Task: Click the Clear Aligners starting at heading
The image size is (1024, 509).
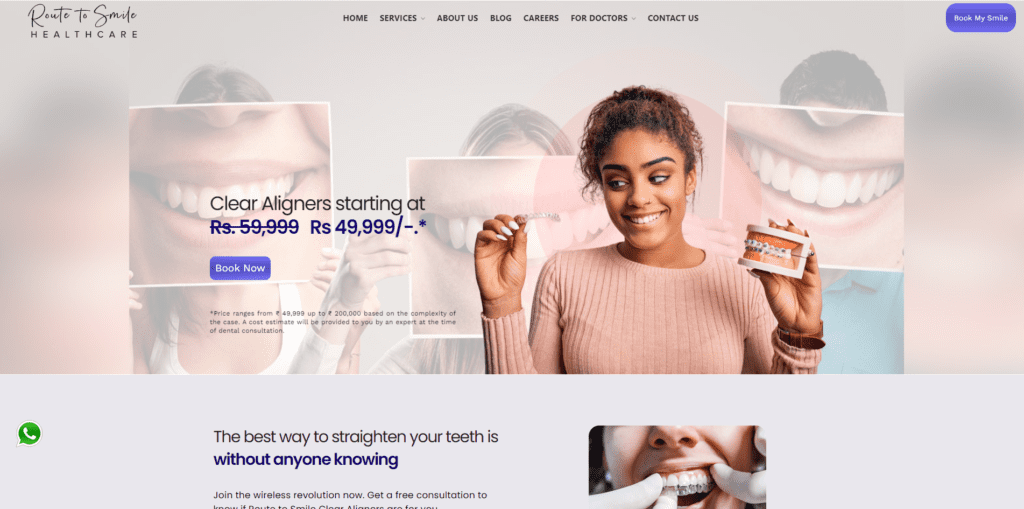Action: [317, 203]
